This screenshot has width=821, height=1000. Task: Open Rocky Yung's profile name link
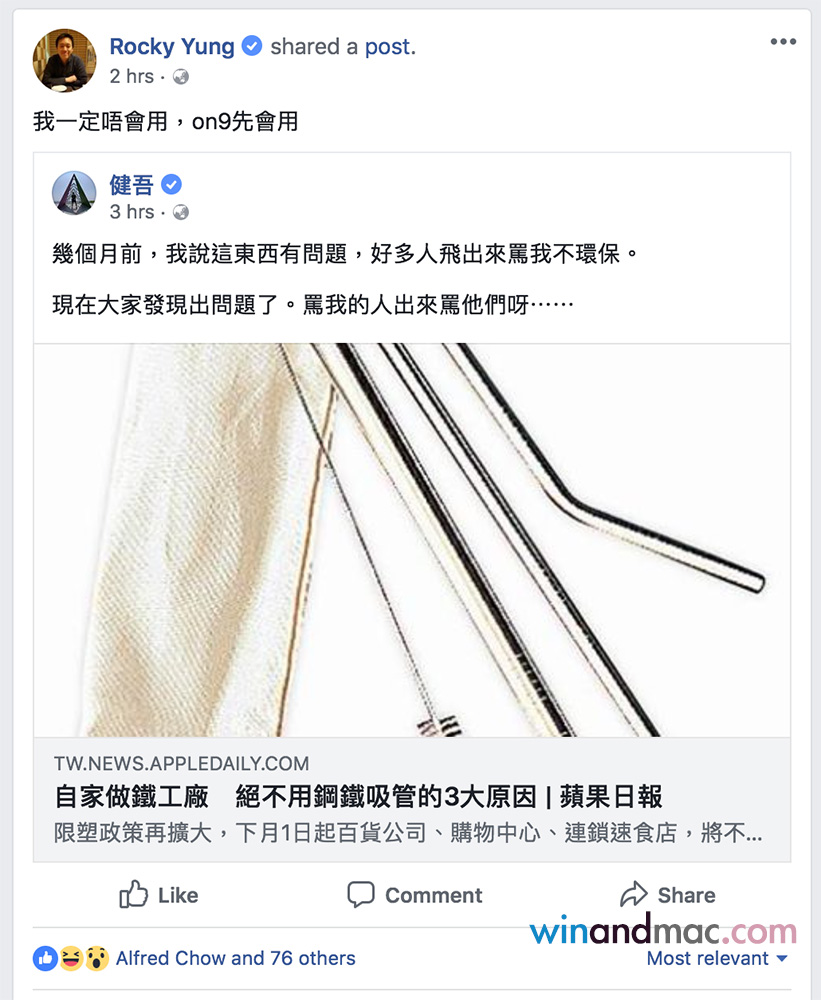[x=172, y=47]
